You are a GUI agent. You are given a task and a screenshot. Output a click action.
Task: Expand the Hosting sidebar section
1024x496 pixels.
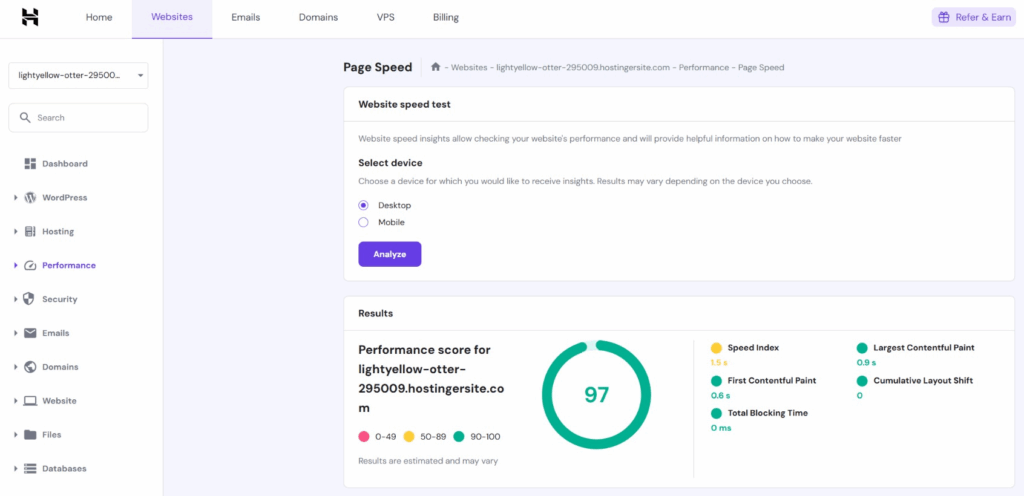point(16,232)
